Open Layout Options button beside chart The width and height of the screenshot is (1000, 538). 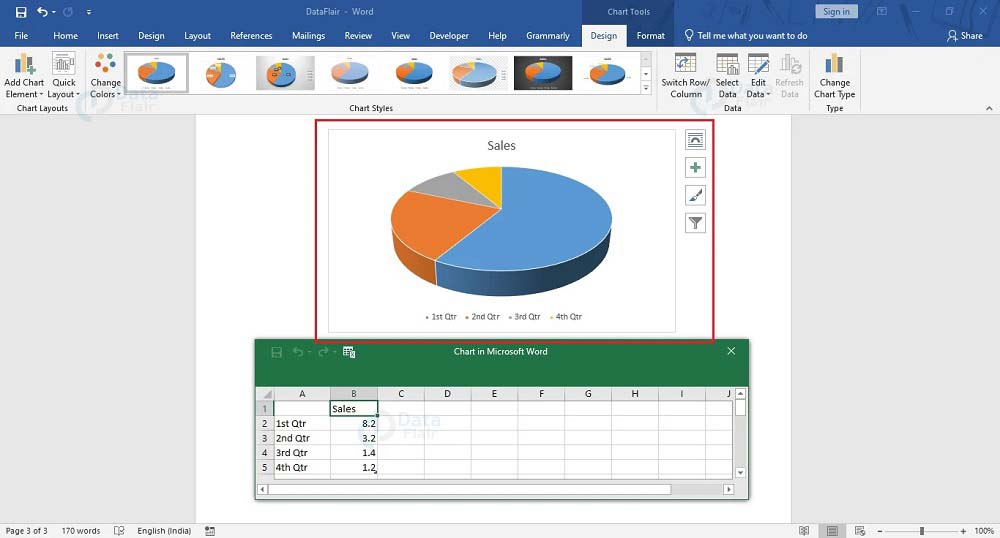tap(695, 140)
